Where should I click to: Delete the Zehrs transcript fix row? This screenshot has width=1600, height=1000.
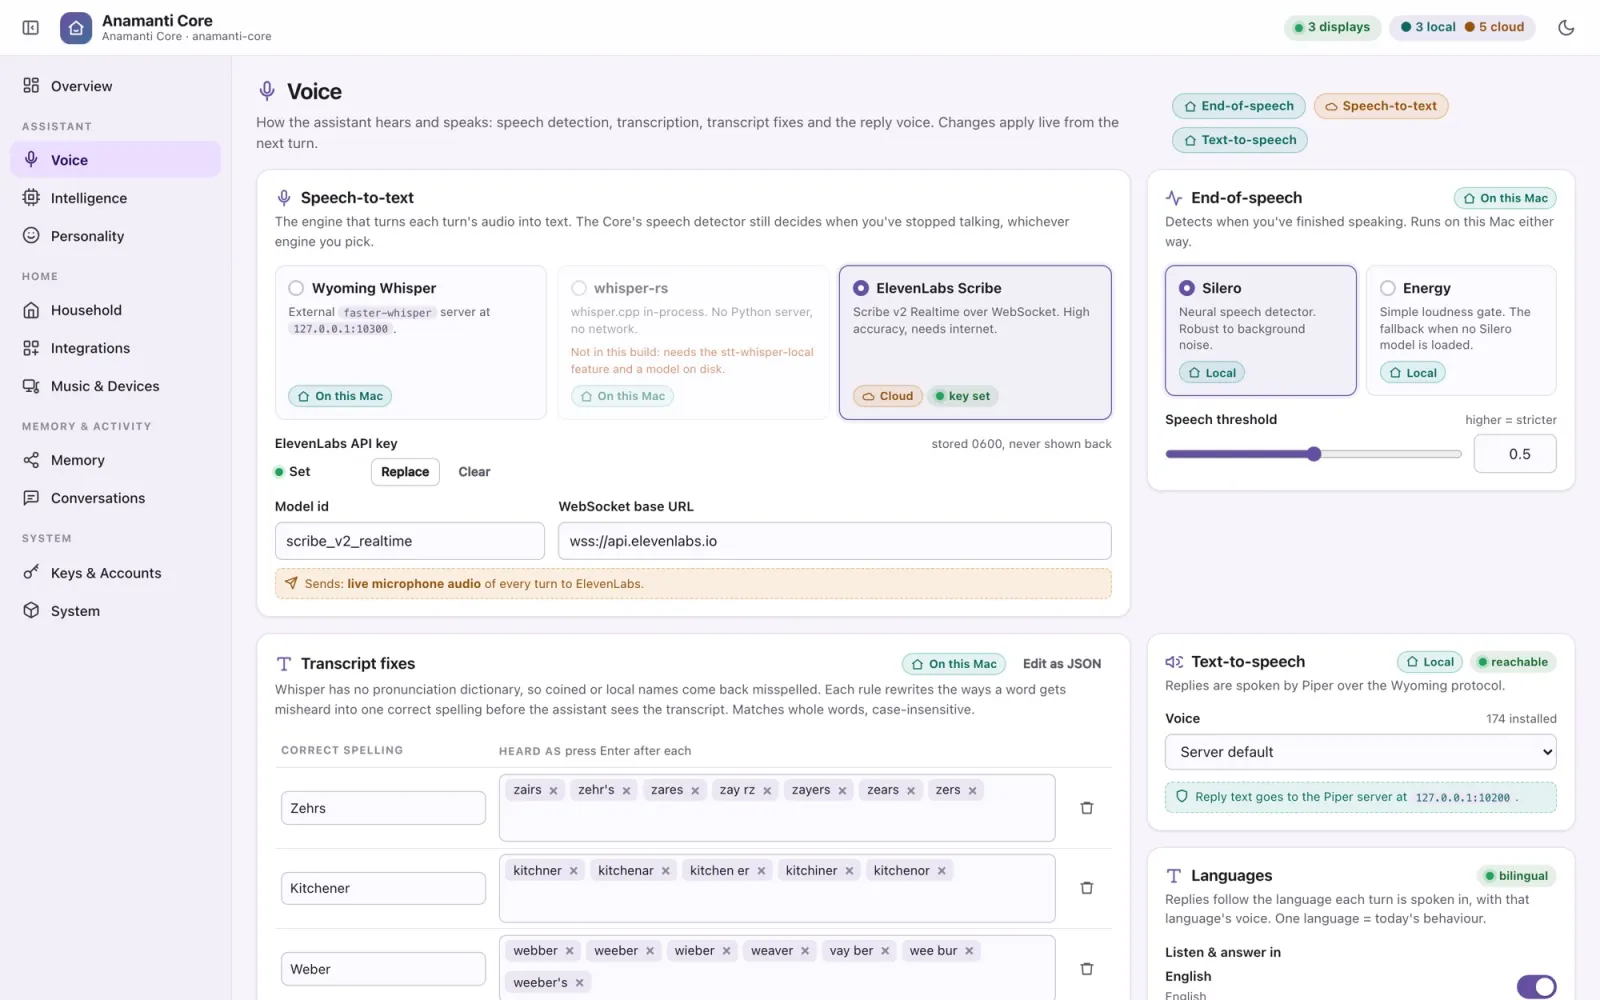coord(1087,808)
